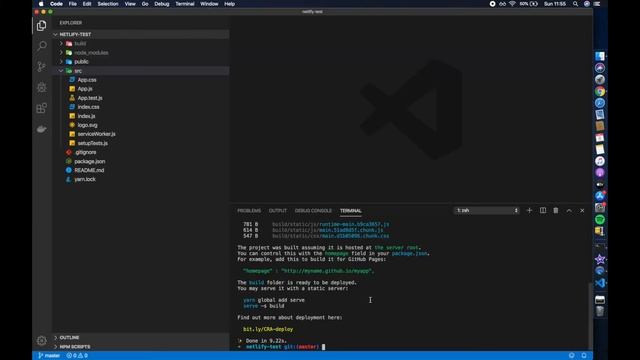Click the terminal panel scrollbar
Viewport: 640px width, 360px height.
[590, 315]
